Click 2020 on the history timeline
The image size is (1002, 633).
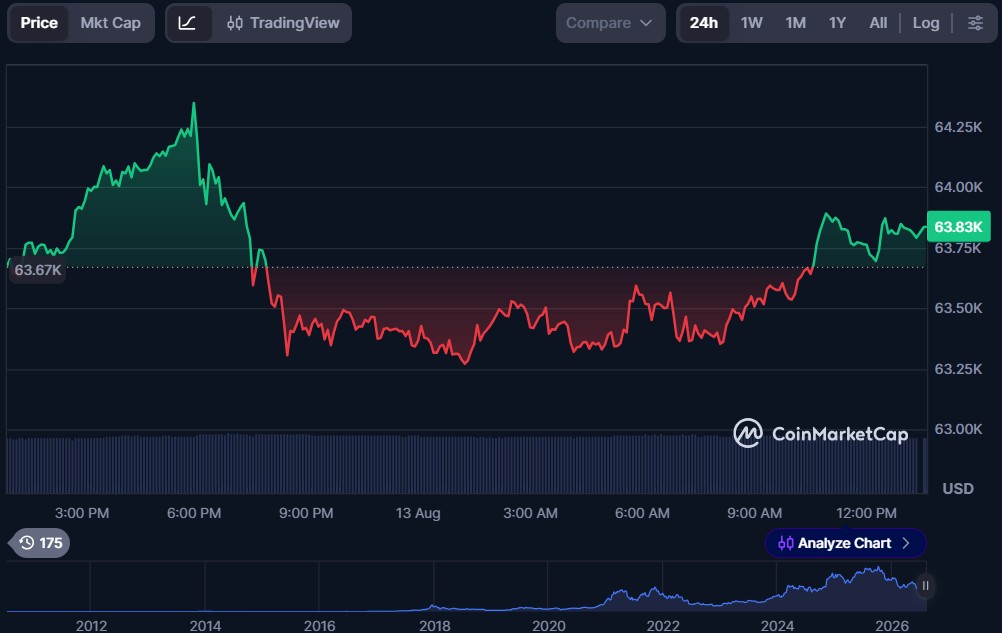pos(548,625)
